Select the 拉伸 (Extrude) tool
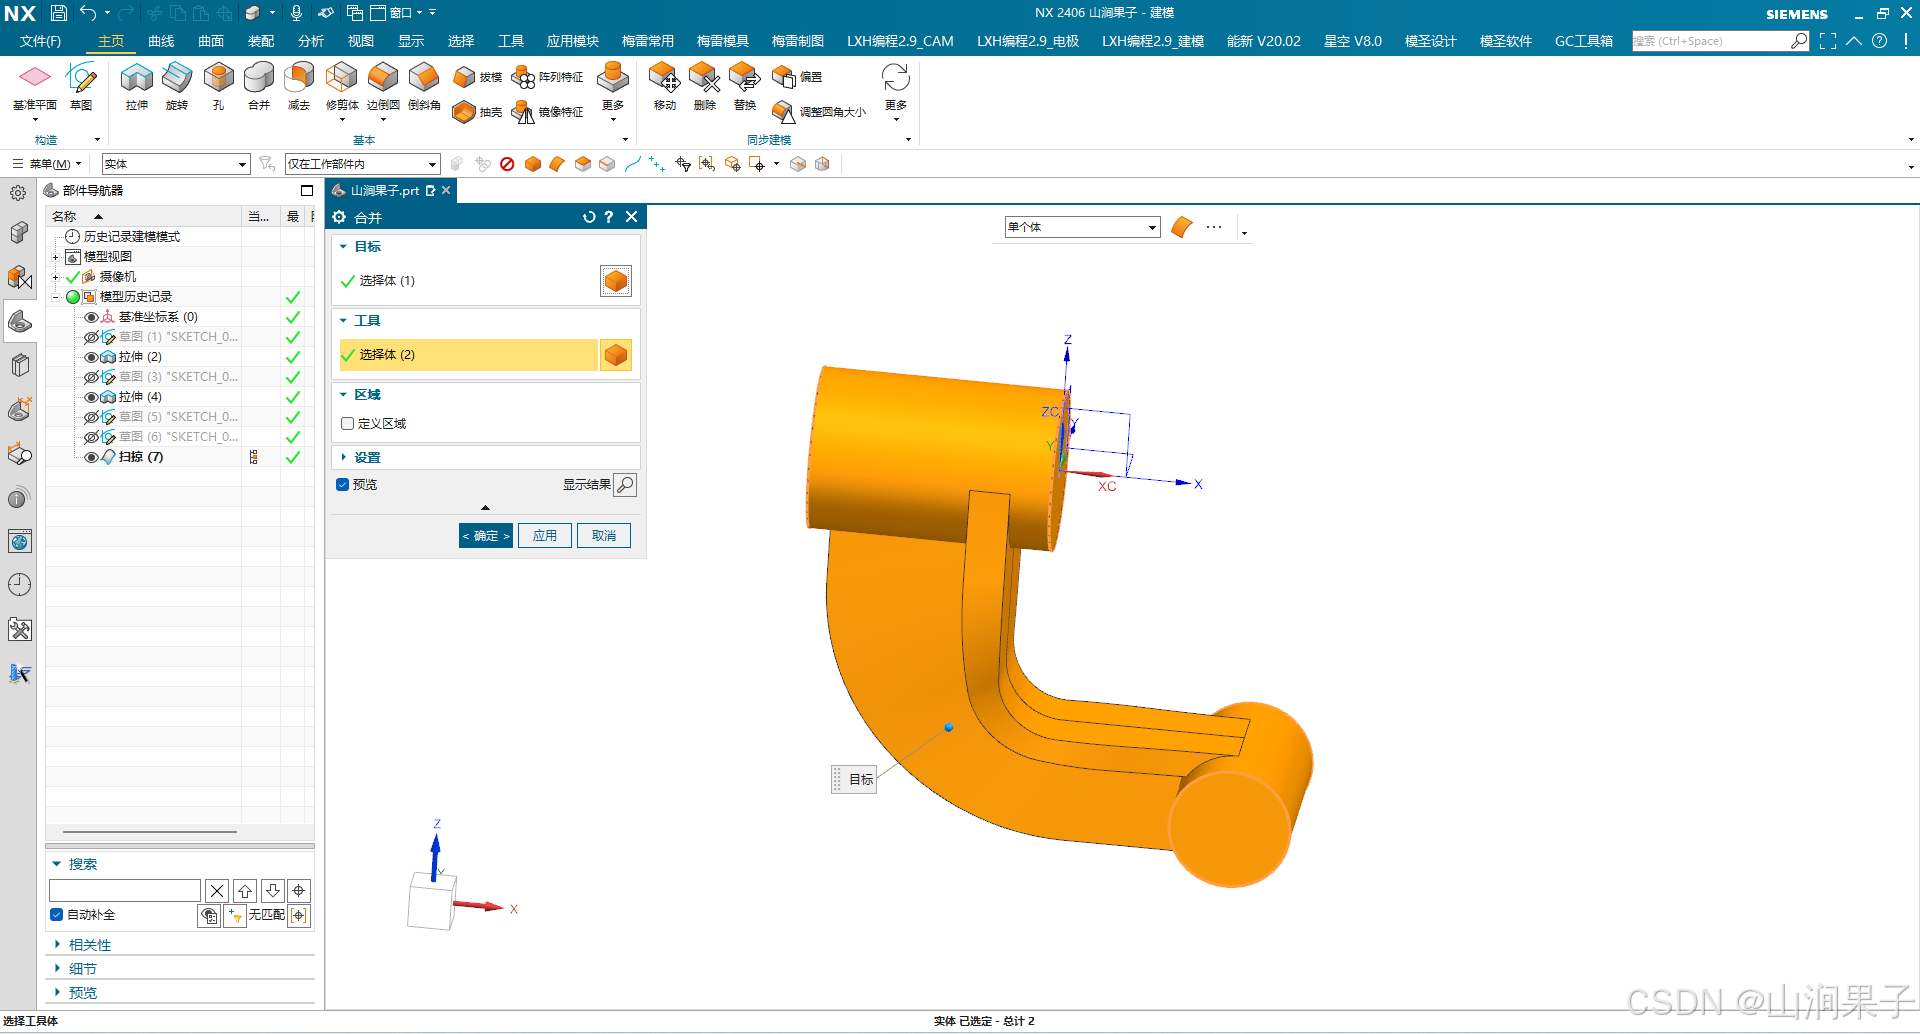This screenshot has height=1034, width=1920. tap(137, 86)
